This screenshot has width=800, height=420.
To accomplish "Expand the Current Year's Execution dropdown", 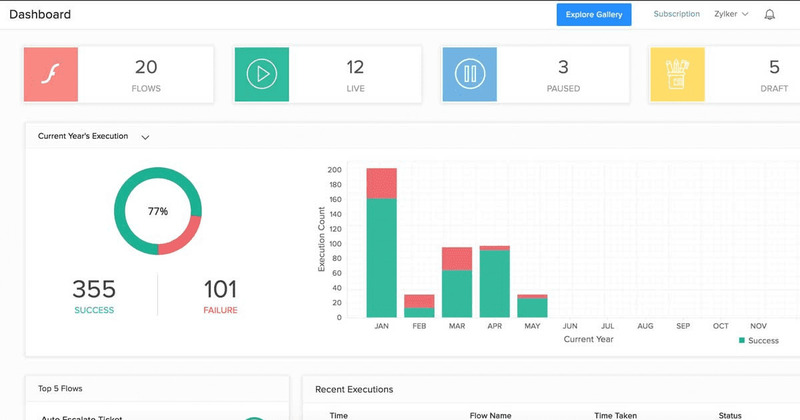I will pos(145,137).
